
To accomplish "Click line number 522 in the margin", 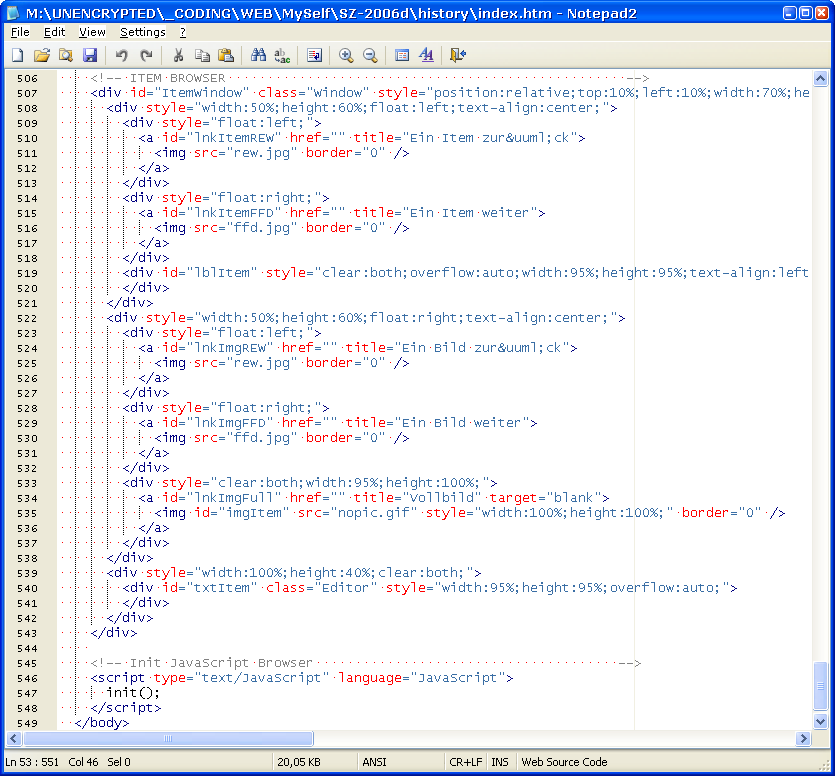I will click(27, 318).
